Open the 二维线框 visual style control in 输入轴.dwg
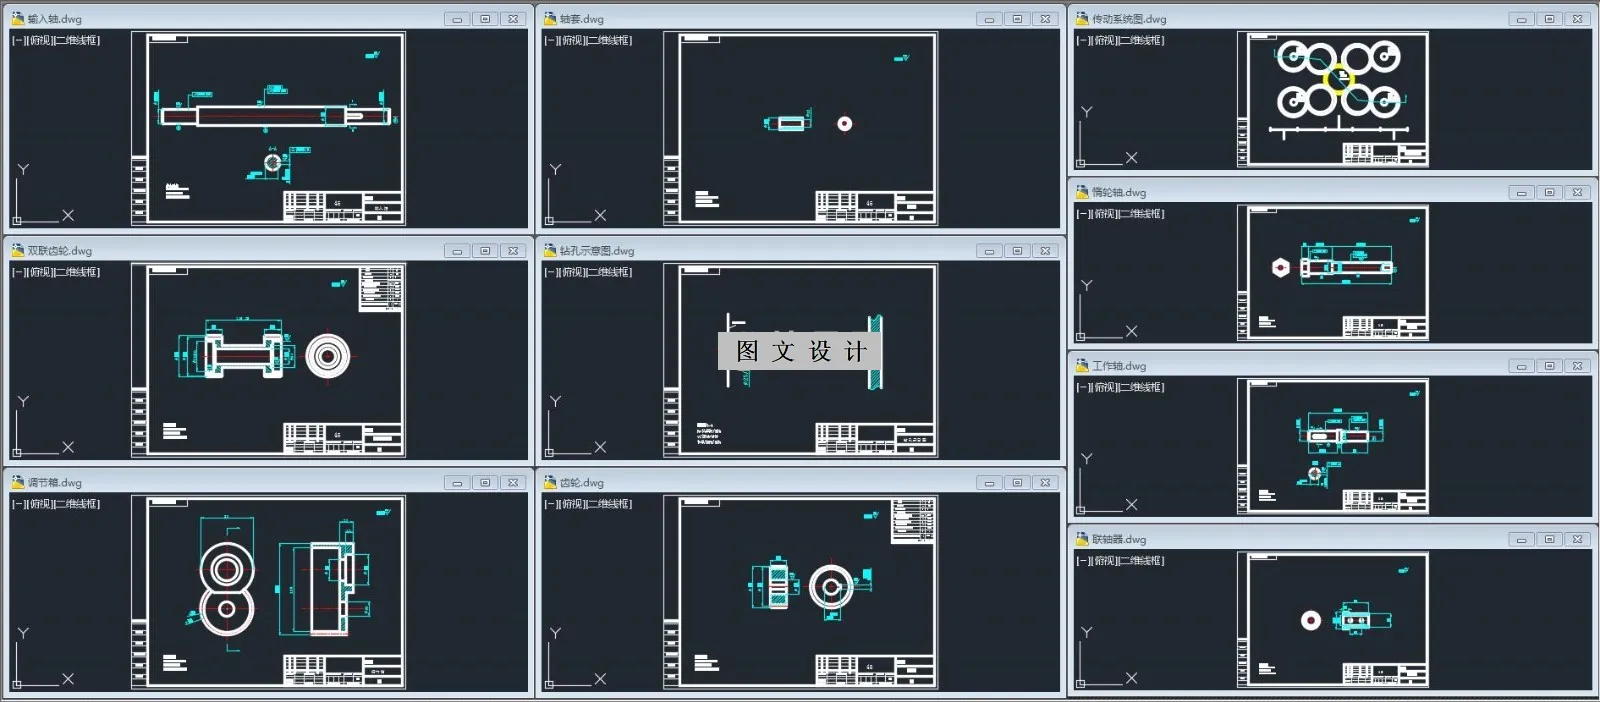 (x=76, y=41)
